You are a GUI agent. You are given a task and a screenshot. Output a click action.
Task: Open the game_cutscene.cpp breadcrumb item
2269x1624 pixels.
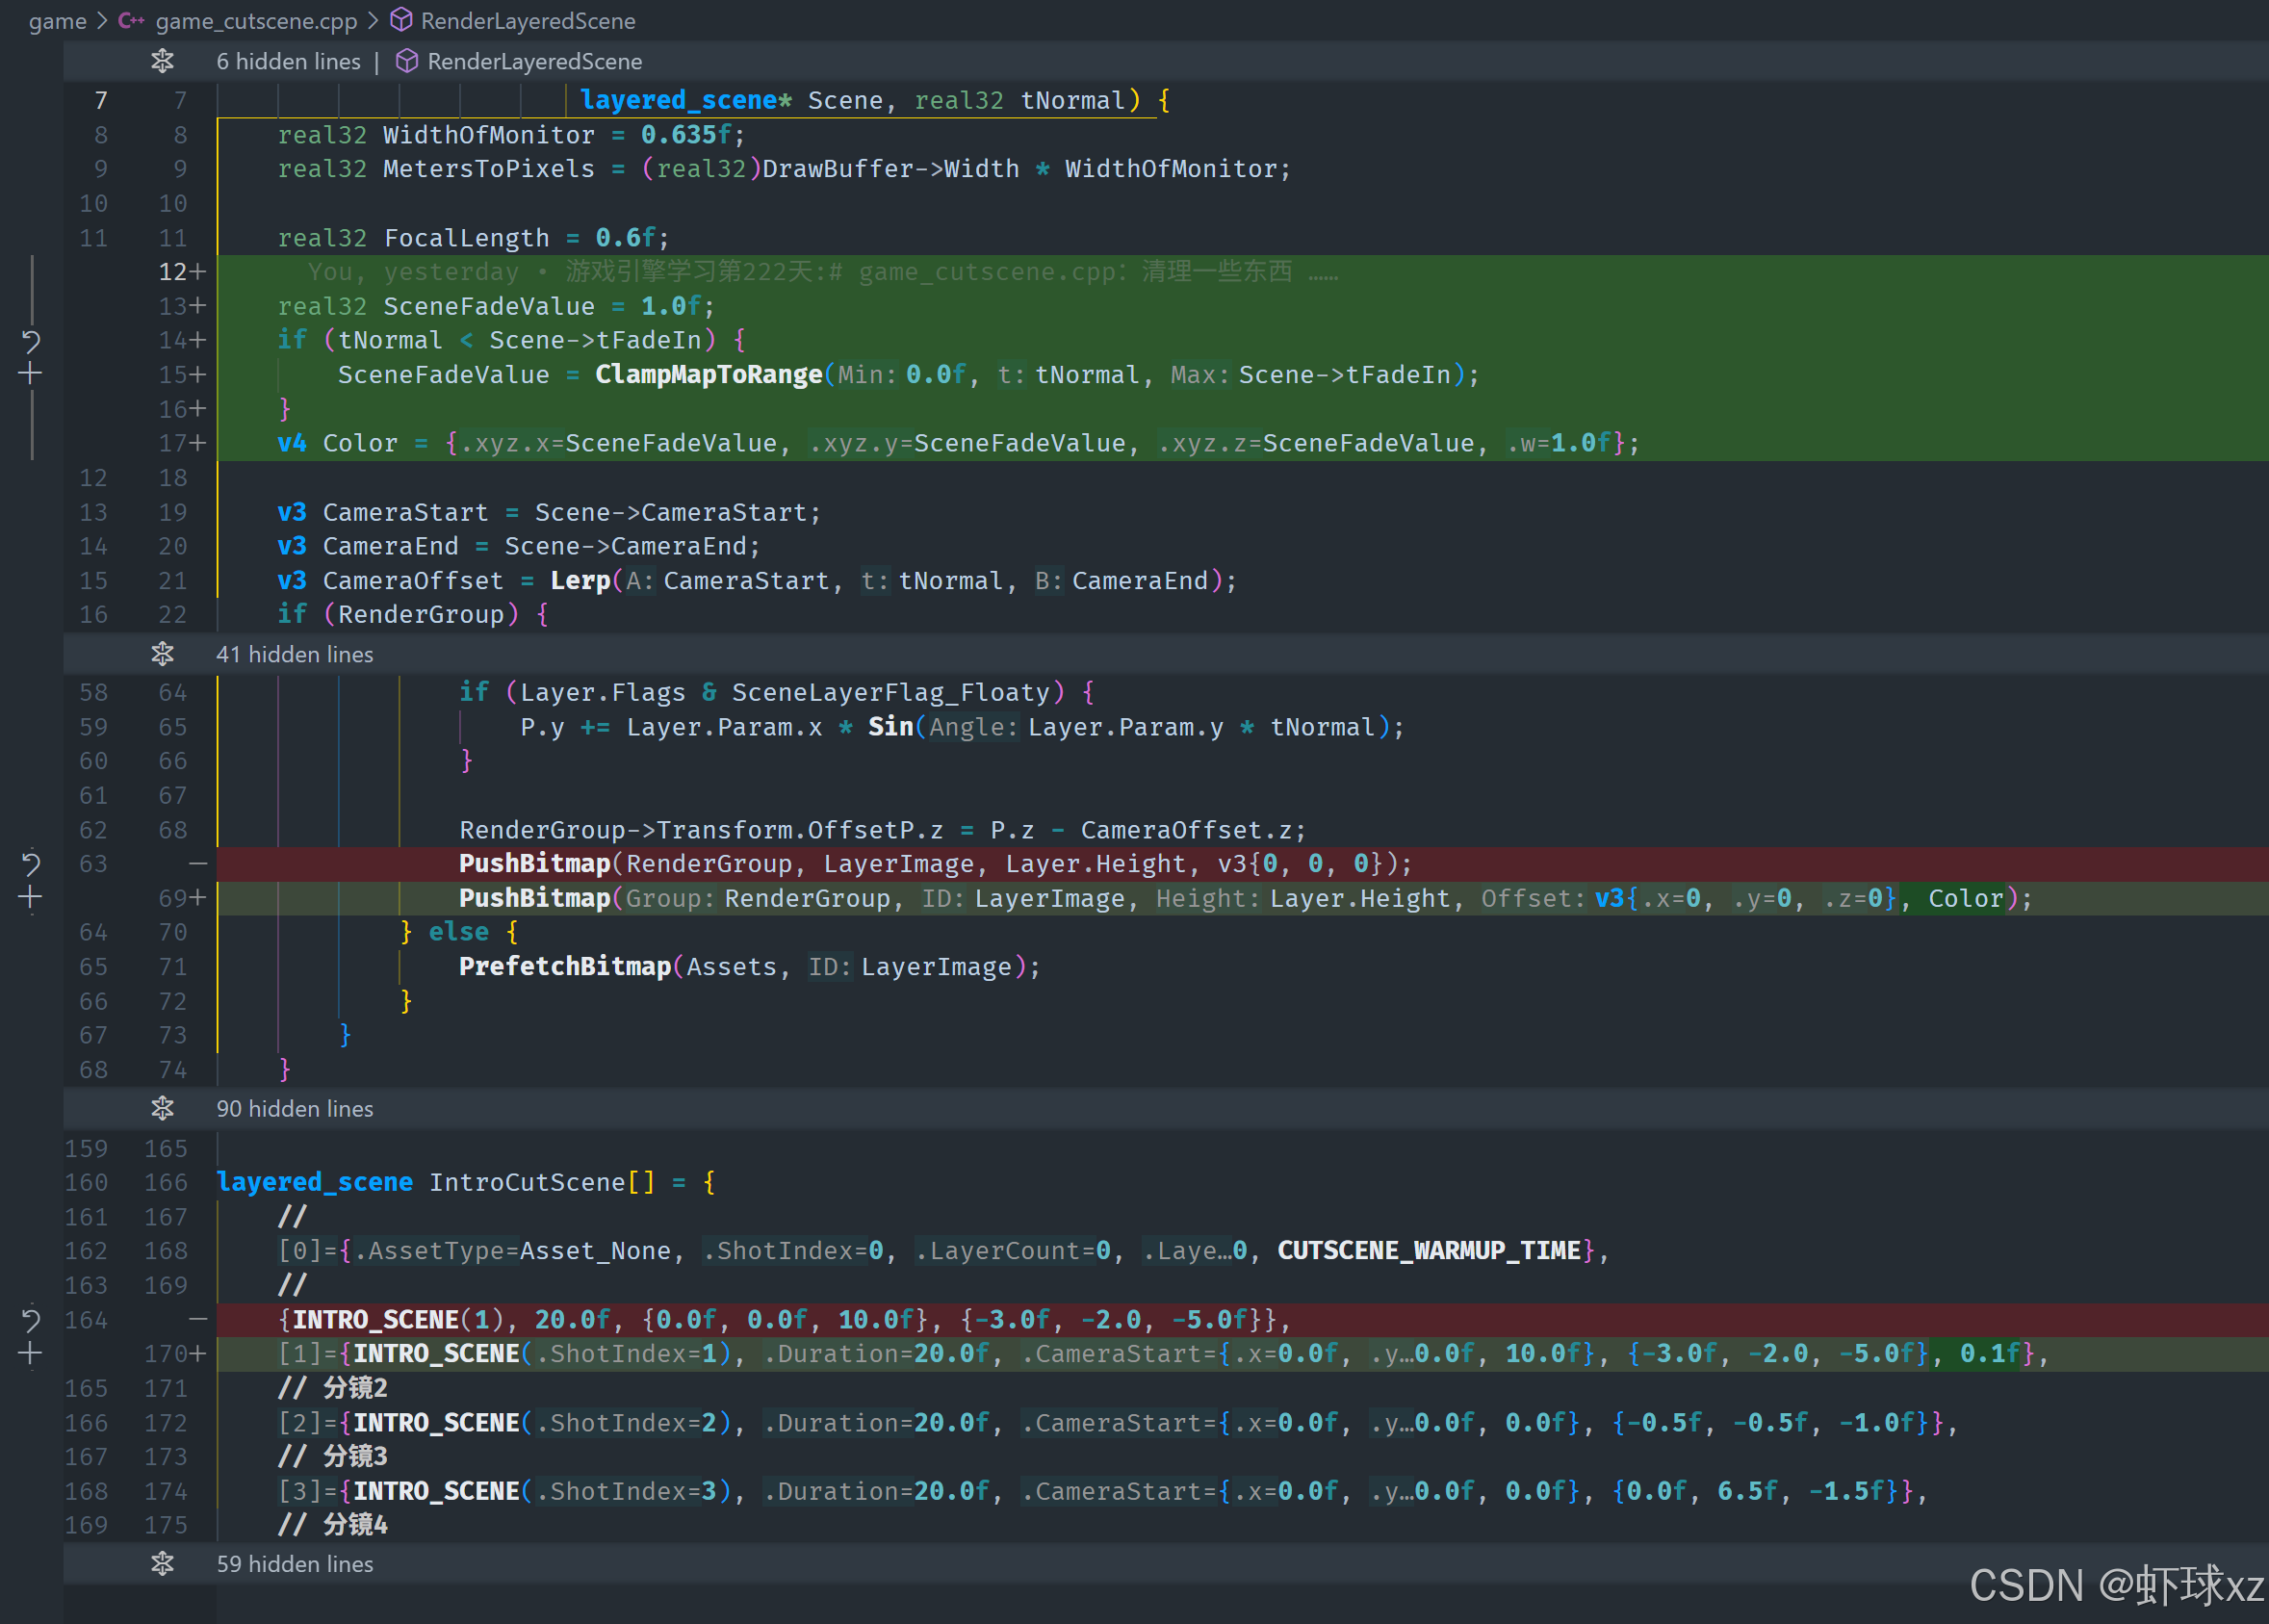(256, 21)
